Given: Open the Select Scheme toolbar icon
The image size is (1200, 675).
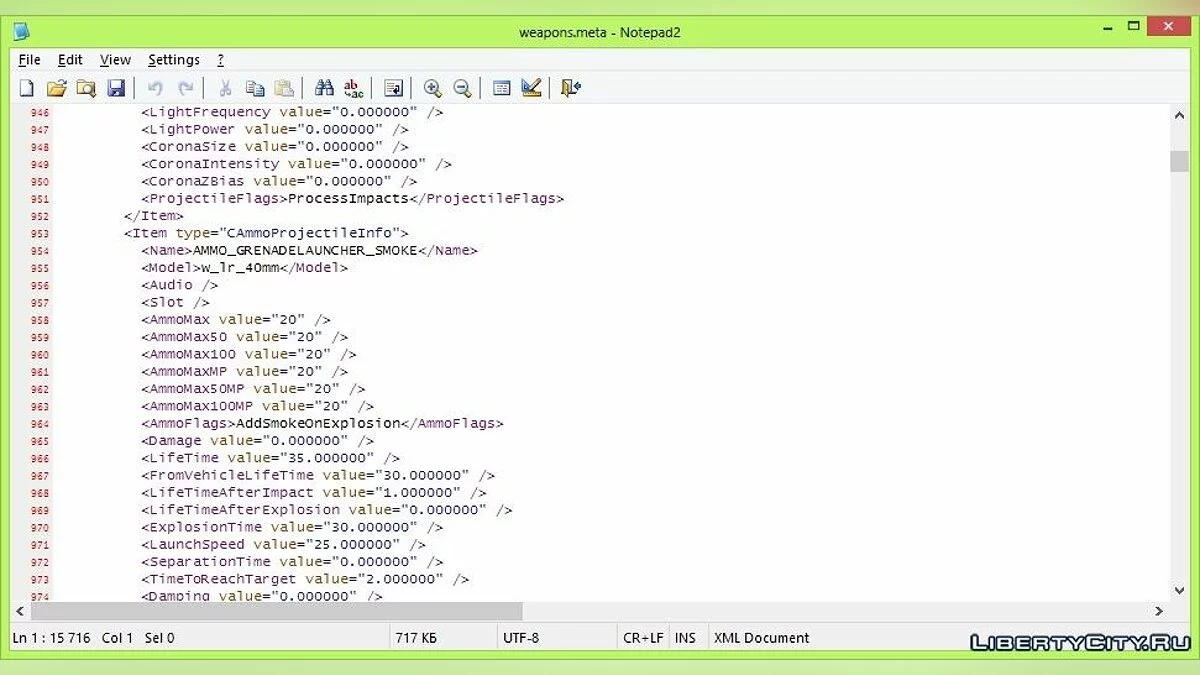Looking at the screenshot, I should pyautogui.click(x=502, y=88).
